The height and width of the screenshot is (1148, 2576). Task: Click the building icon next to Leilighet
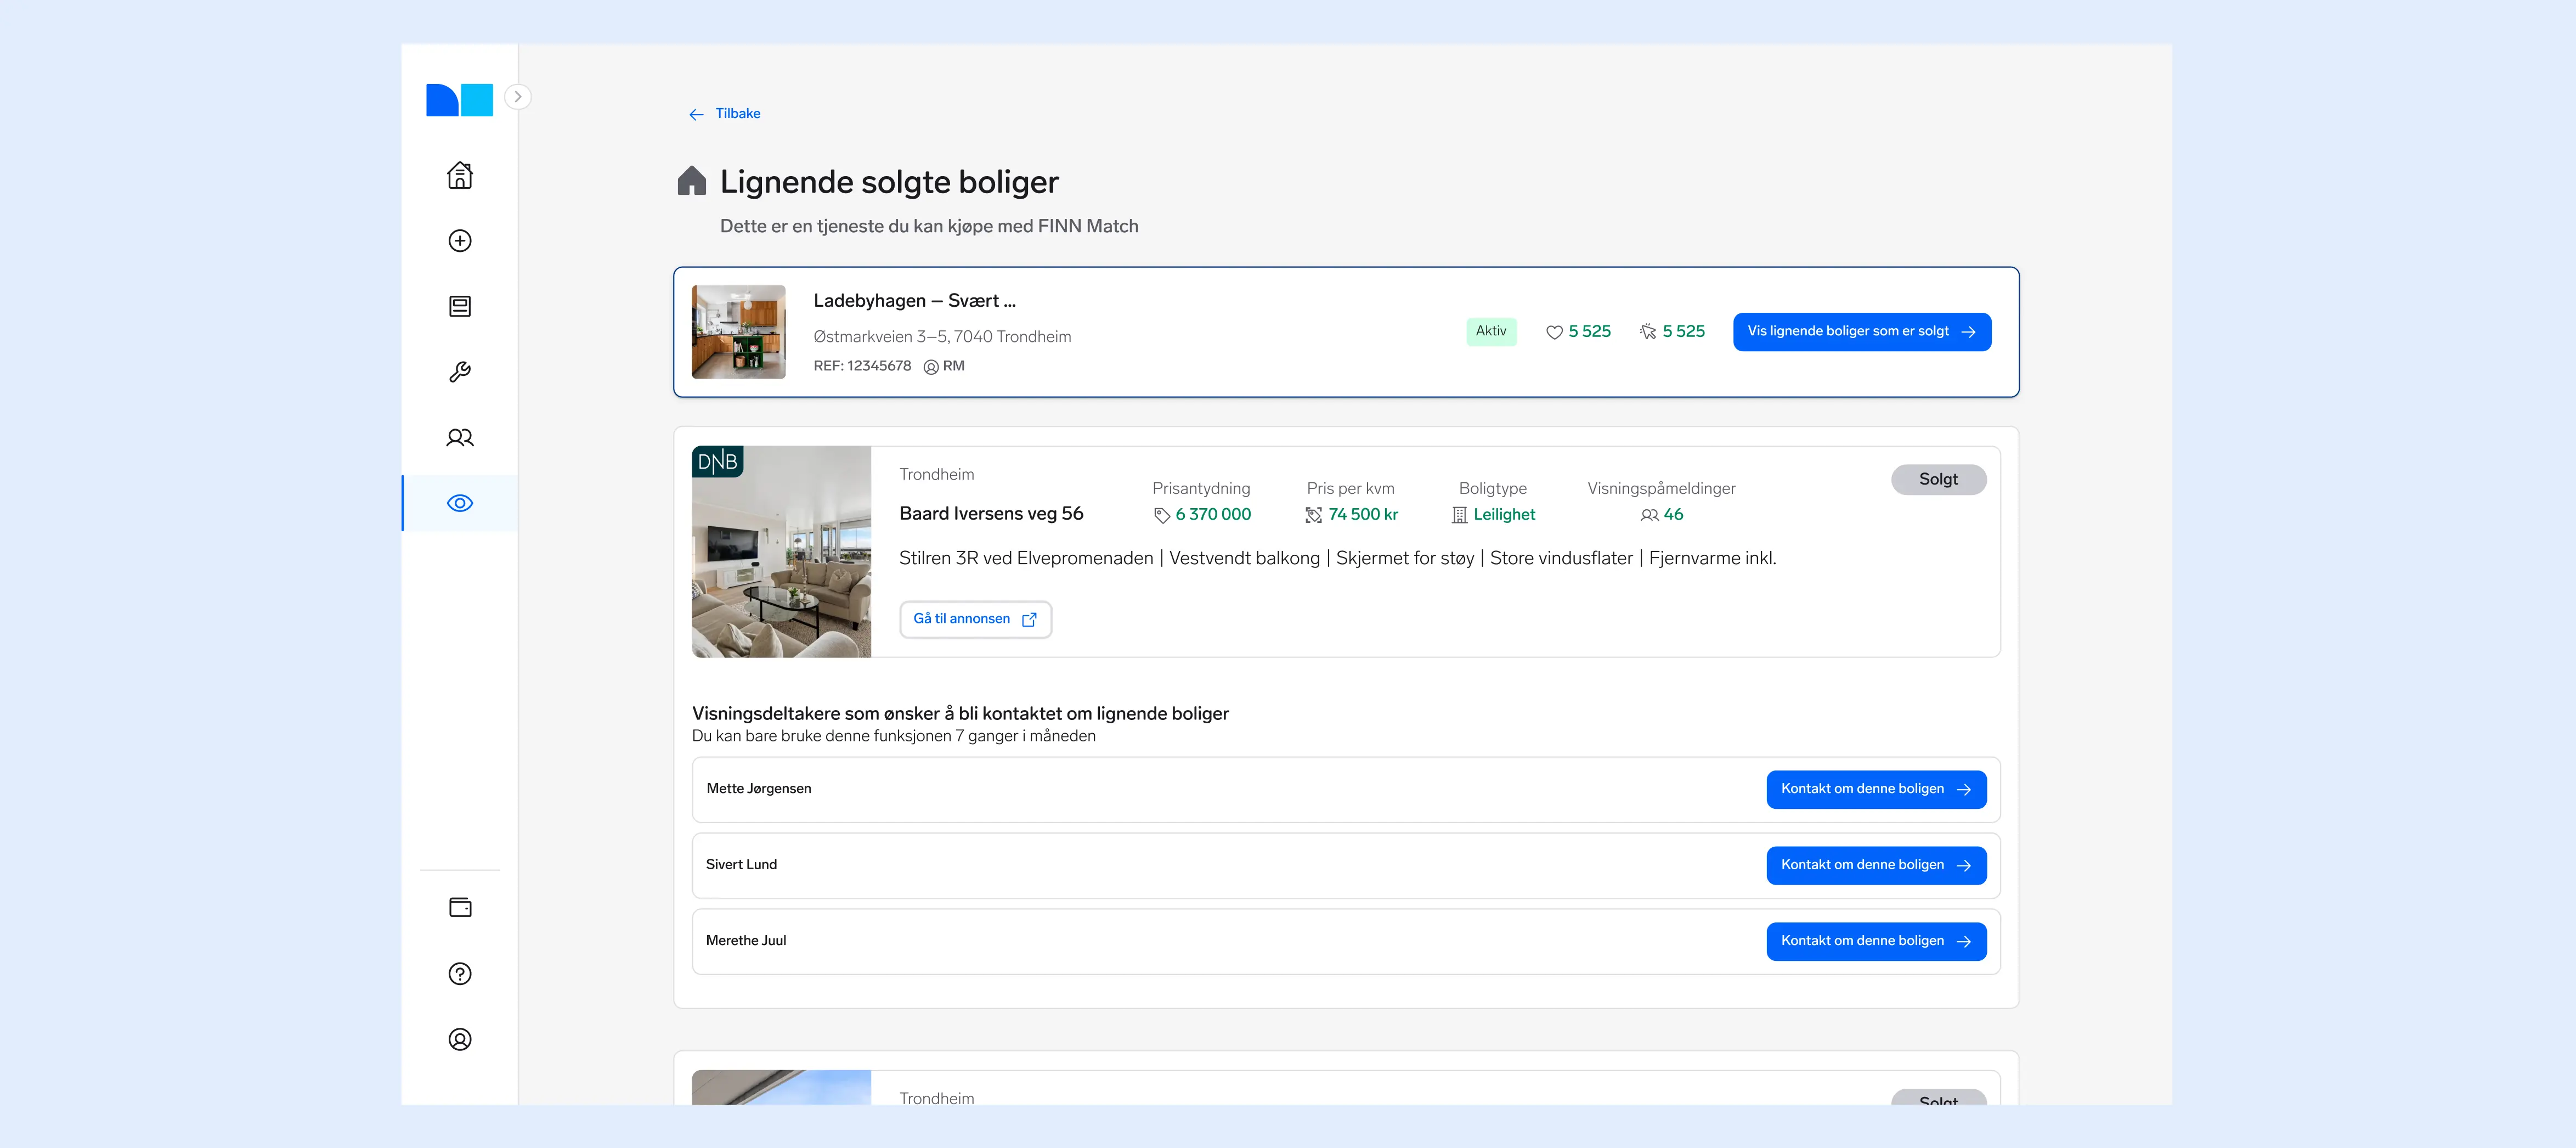coord(1460,515)
